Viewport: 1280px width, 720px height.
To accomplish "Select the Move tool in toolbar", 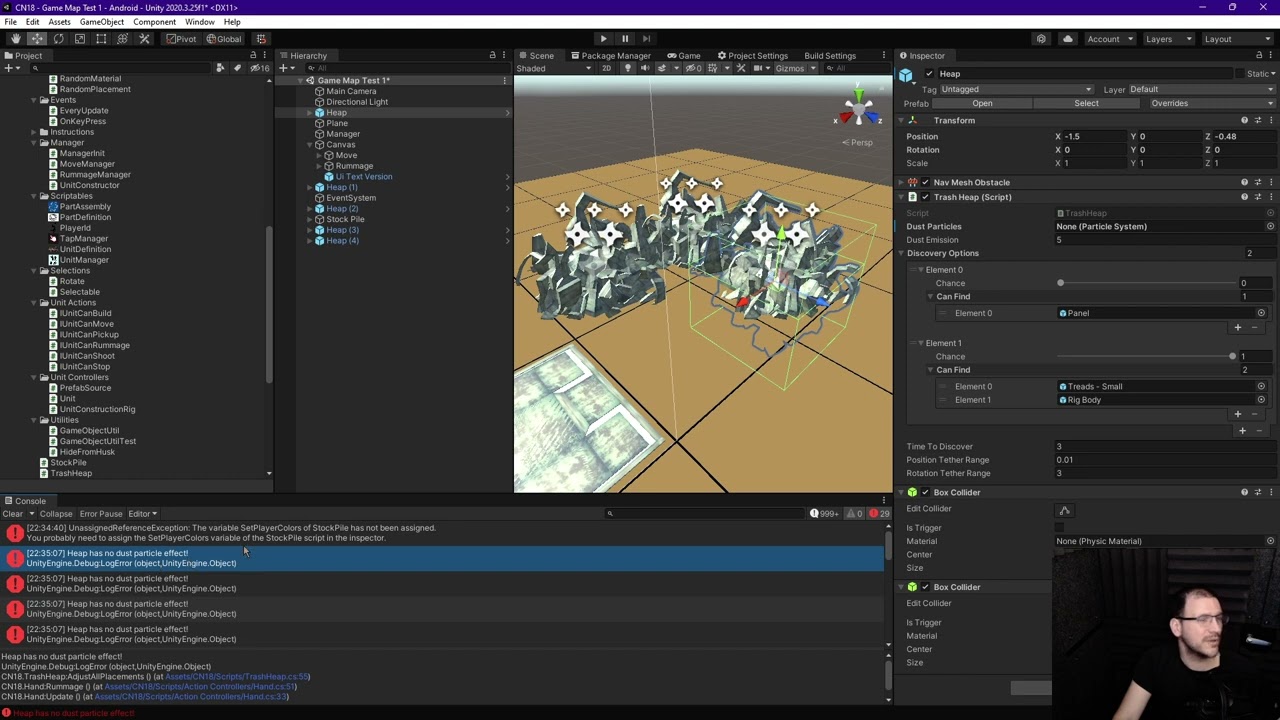I will click(37, 39).
